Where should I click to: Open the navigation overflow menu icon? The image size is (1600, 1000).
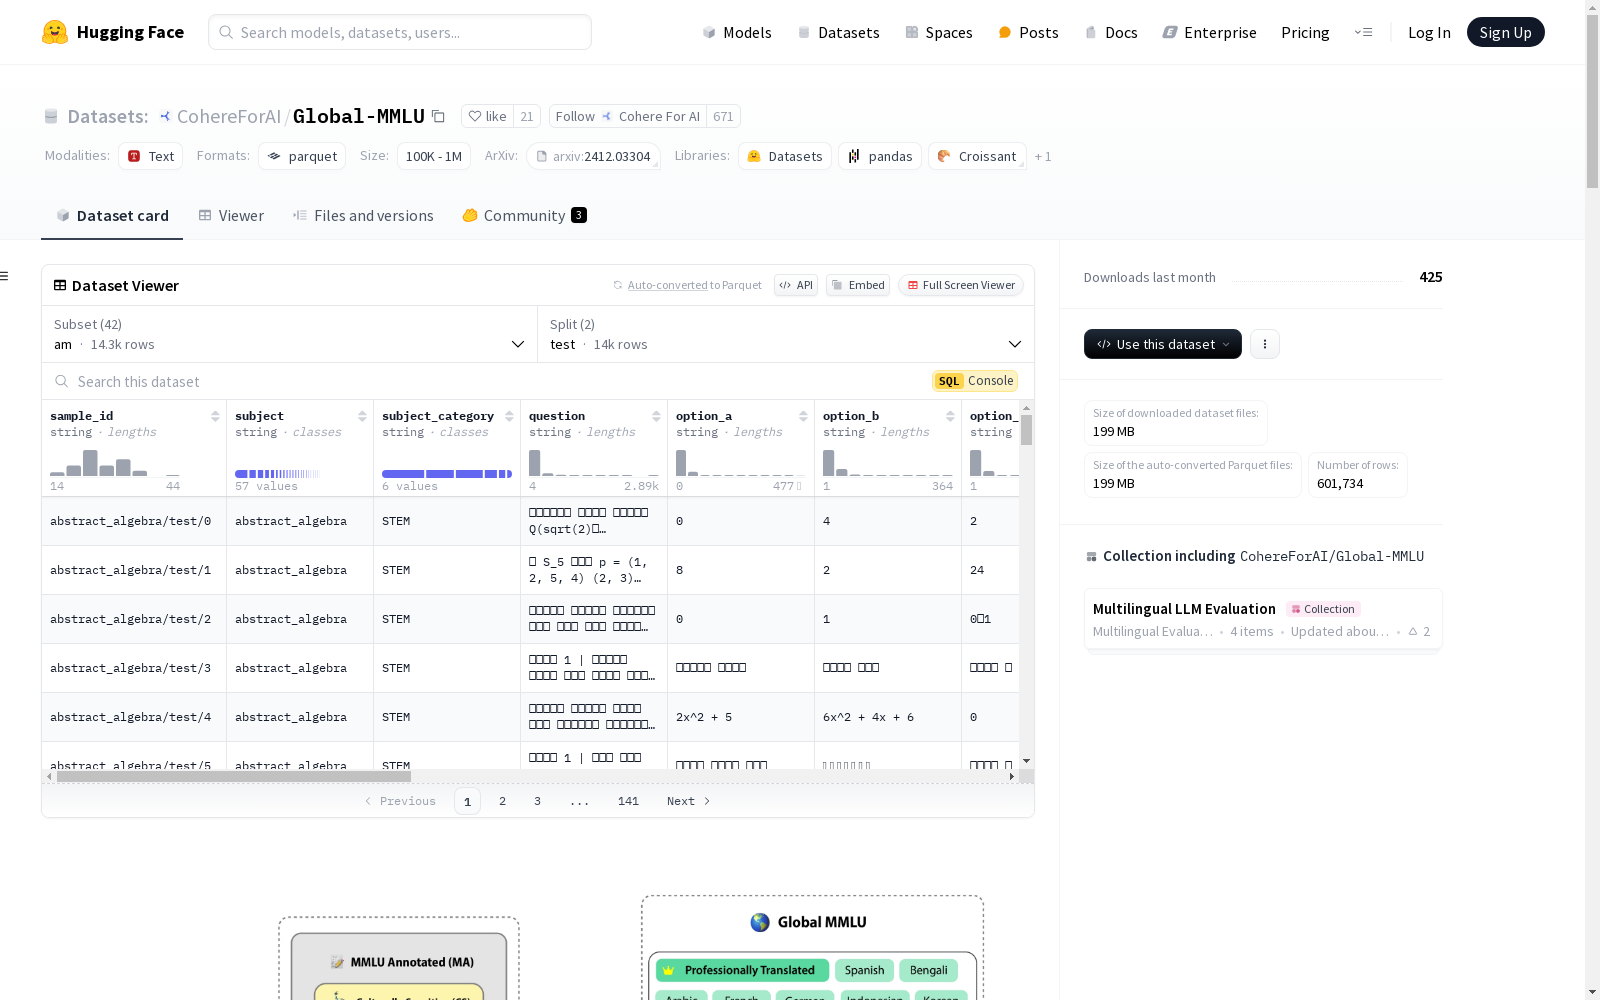click(1363, 32)
